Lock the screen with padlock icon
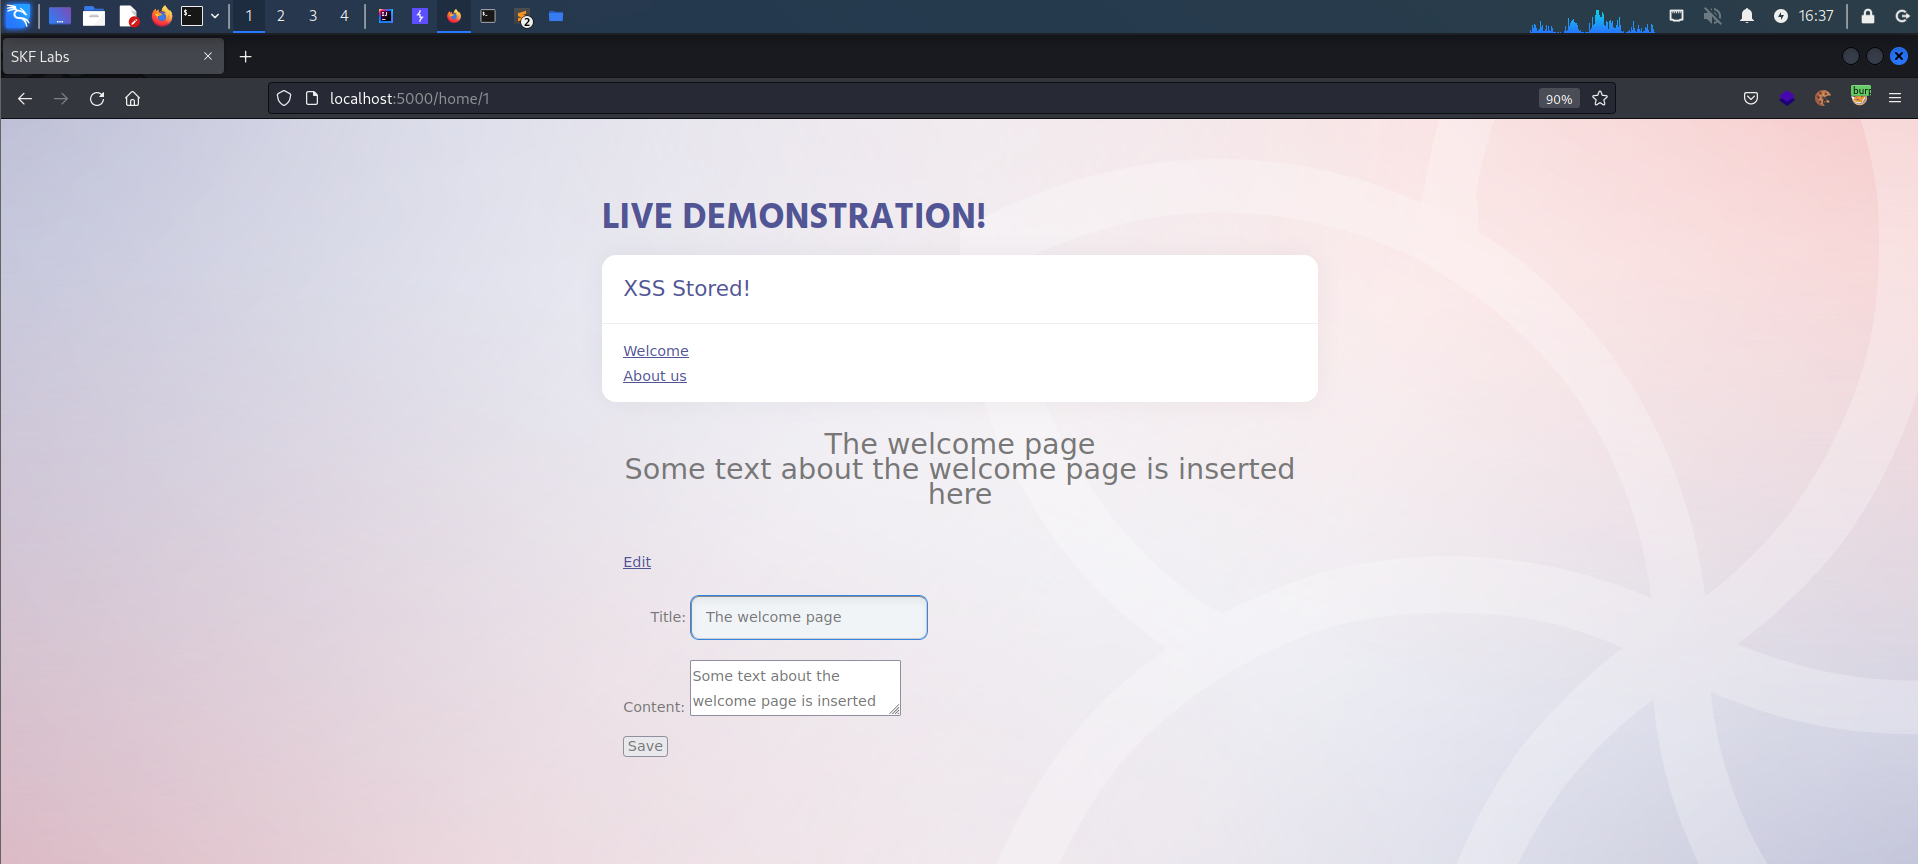The width and height of the screenshot is (1918, 864). pyautogui.click(x=1868, y=16)
